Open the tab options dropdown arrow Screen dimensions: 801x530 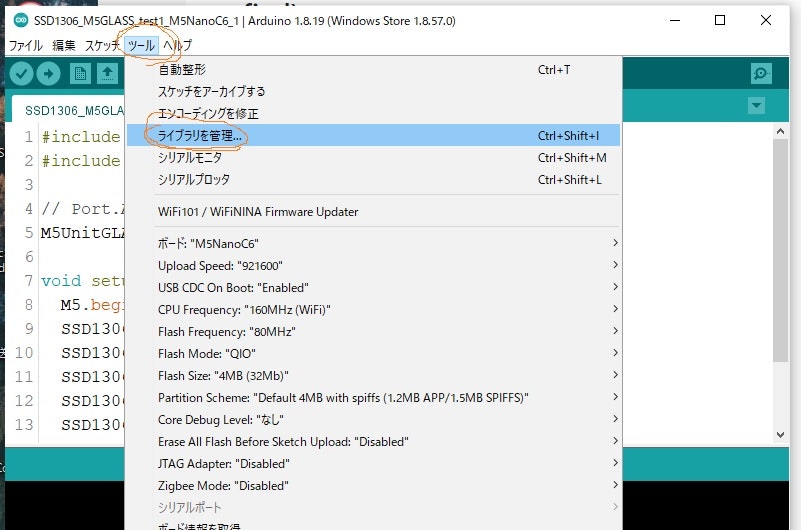tap(757, 106)
